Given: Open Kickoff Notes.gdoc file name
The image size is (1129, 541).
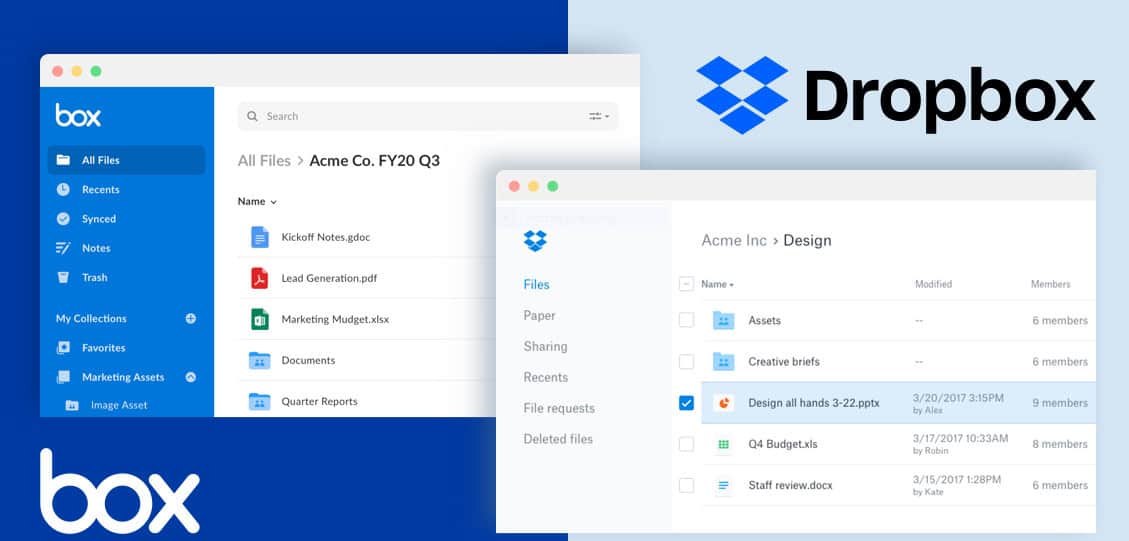Looking at the screenshot, I should coord(325,237).
